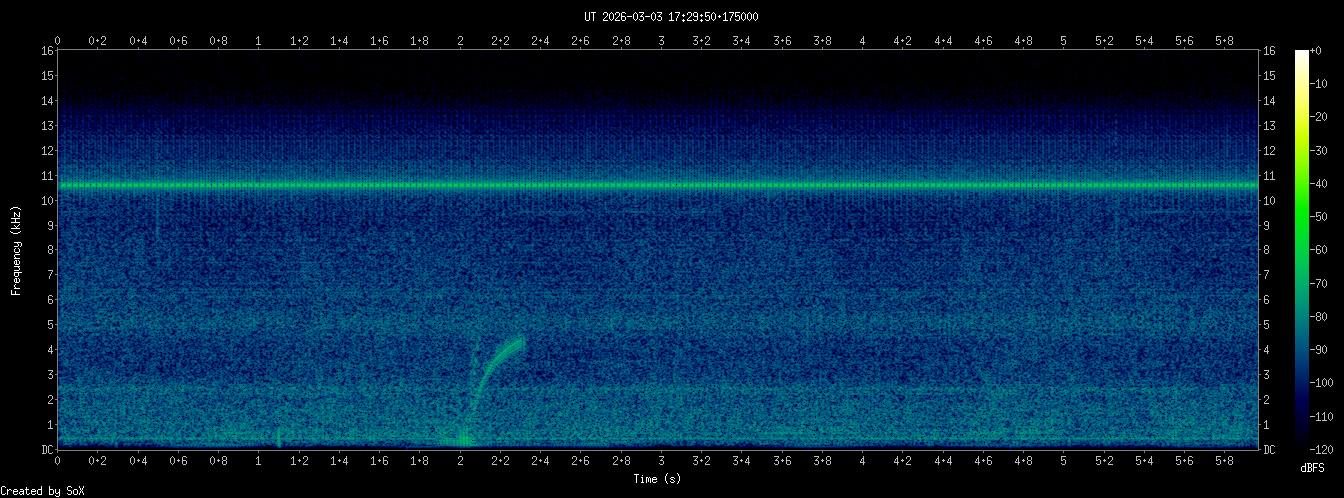Click the short vertical blip just after 1 second
1344x498 pixels.
pyautogui.click(x=278, y=437)
